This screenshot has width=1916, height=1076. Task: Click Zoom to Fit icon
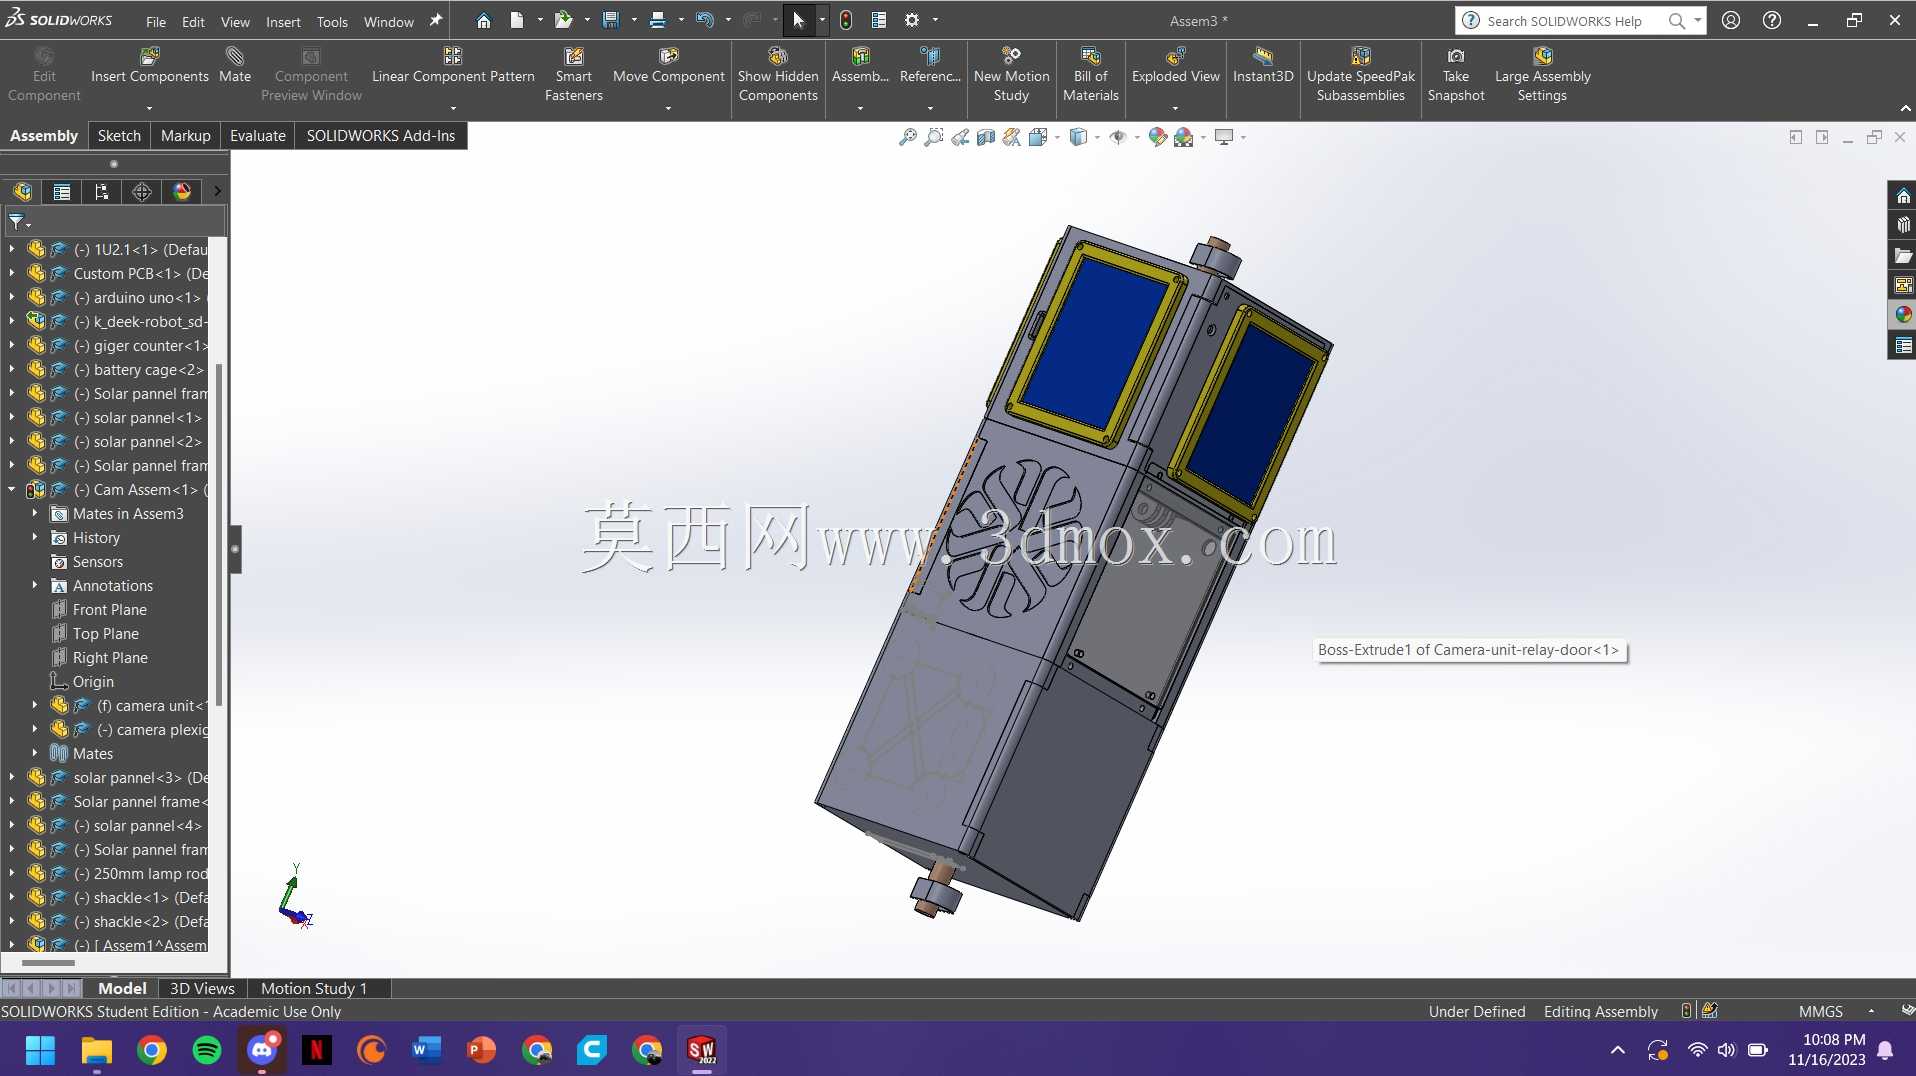pyautogui.click(x=908, y=137)
